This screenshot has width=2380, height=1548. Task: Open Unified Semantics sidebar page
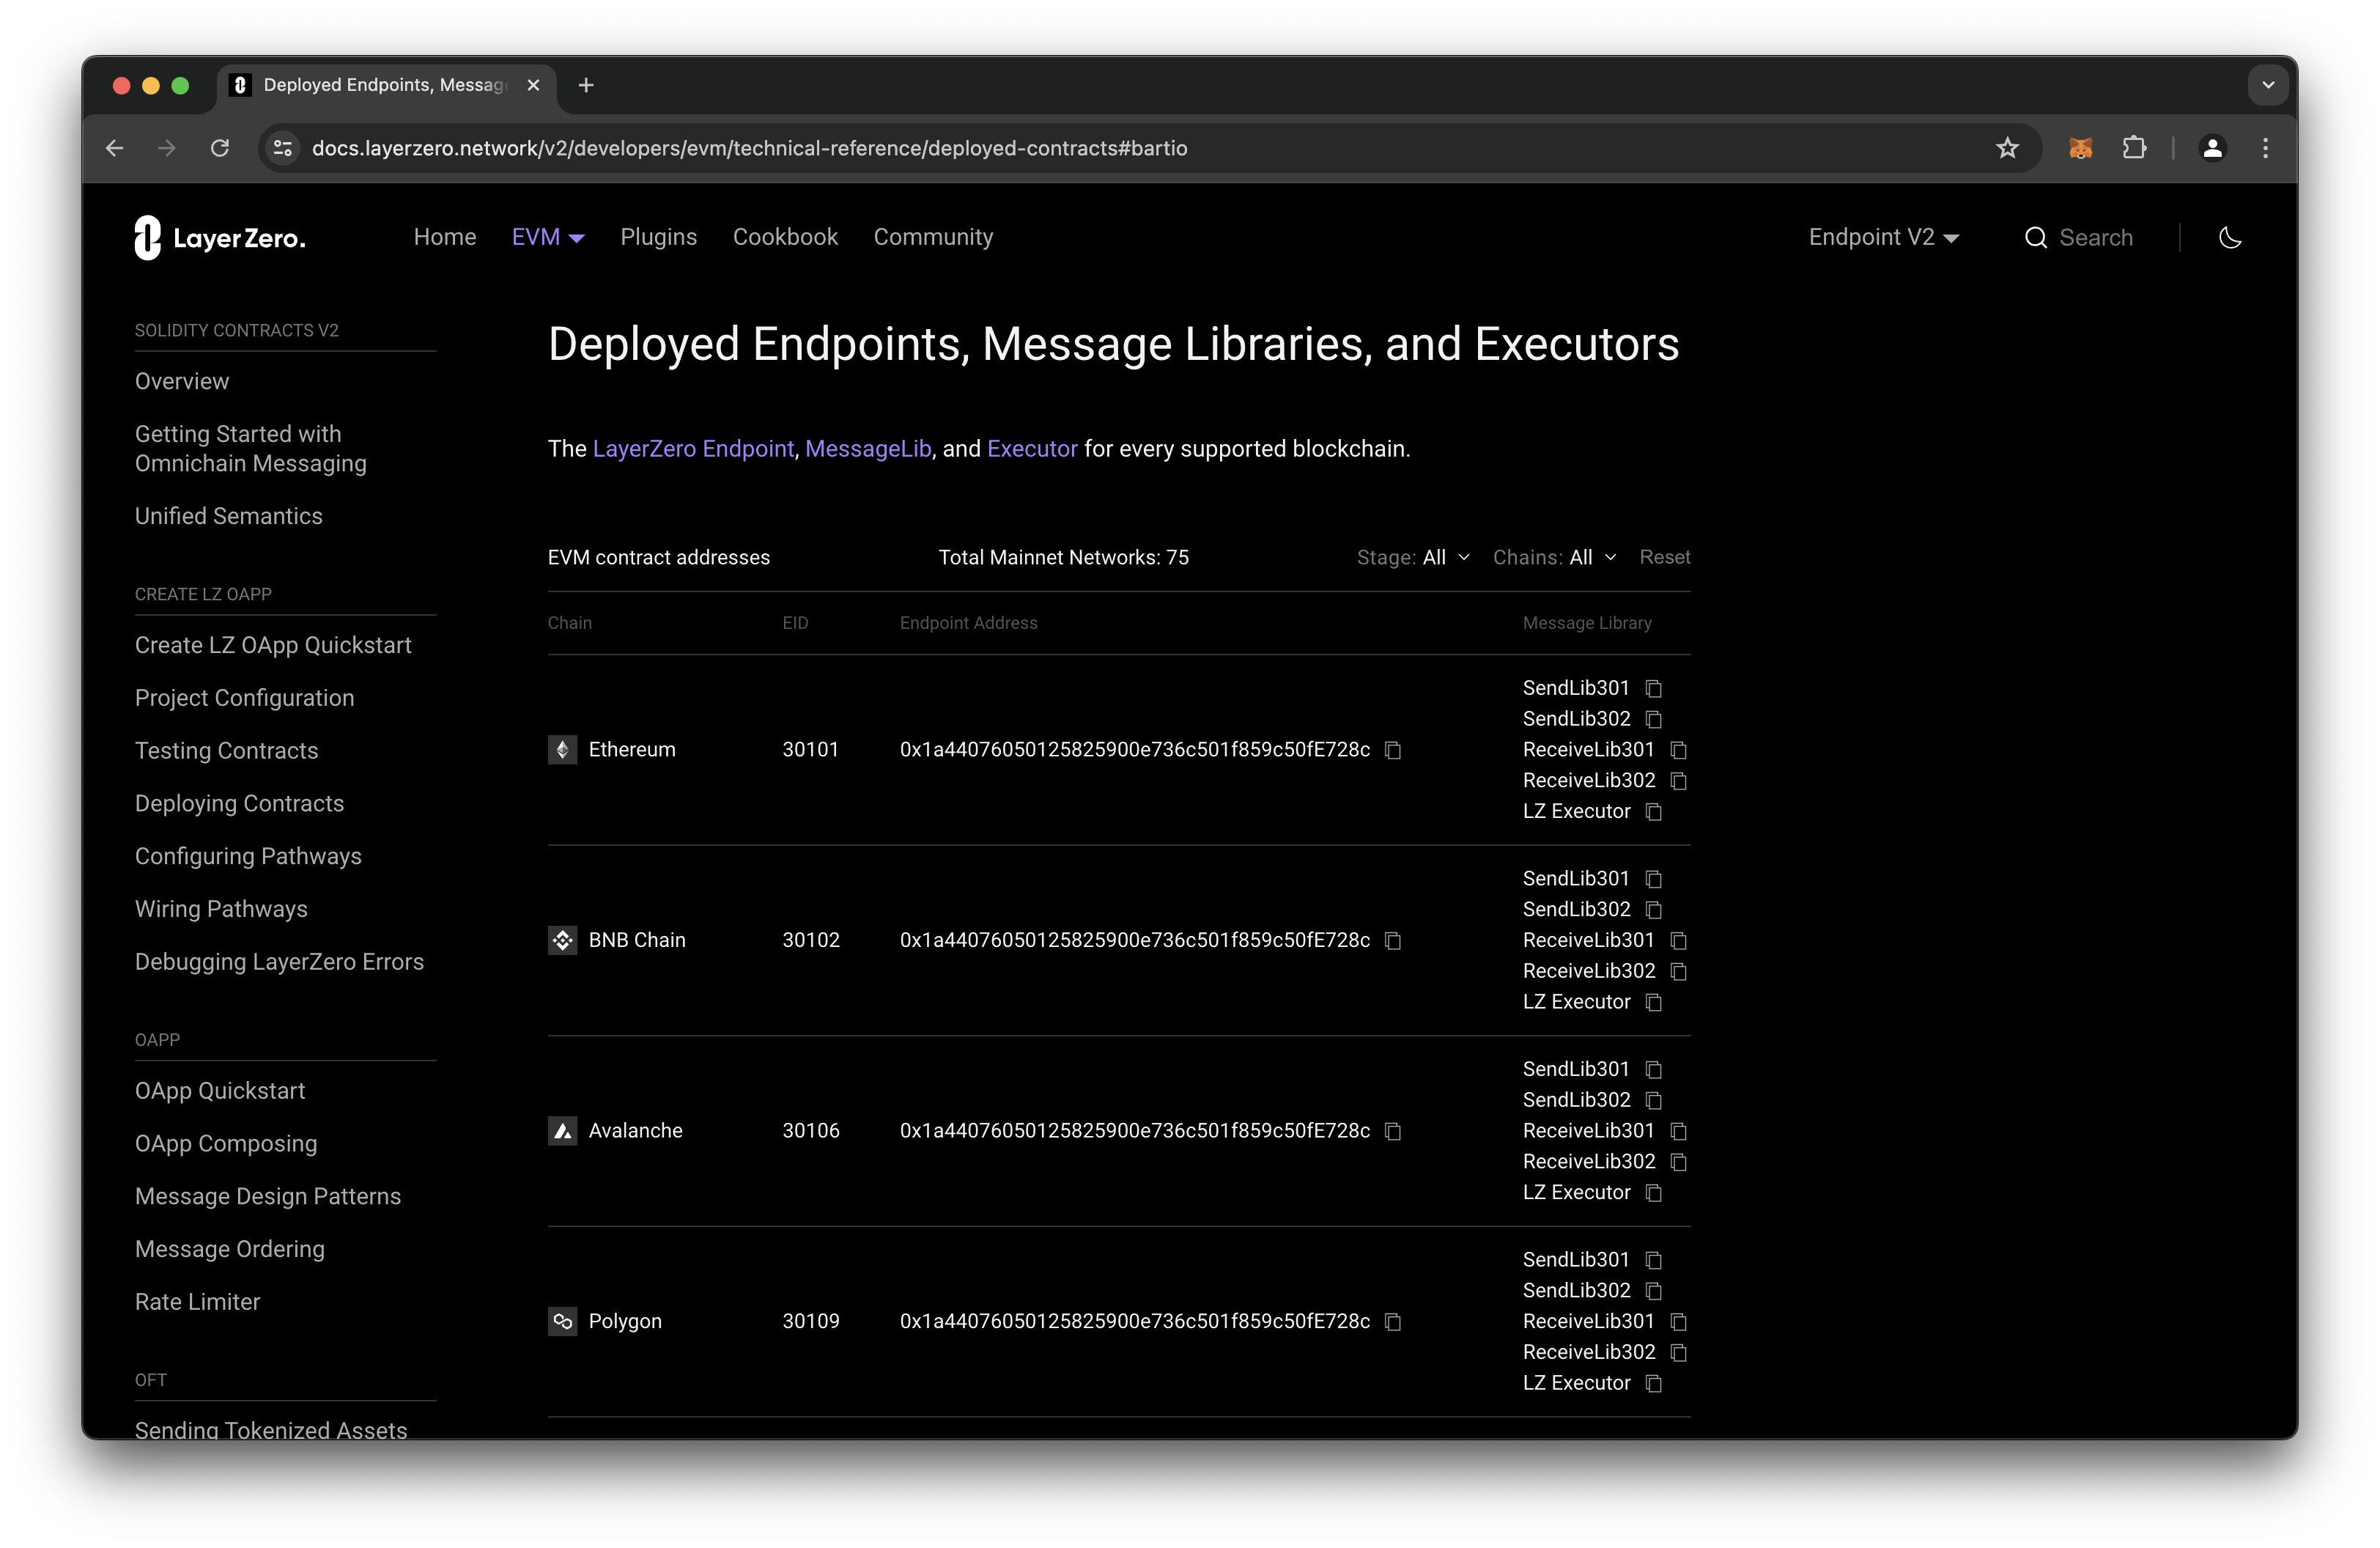[x=229, y=516]
